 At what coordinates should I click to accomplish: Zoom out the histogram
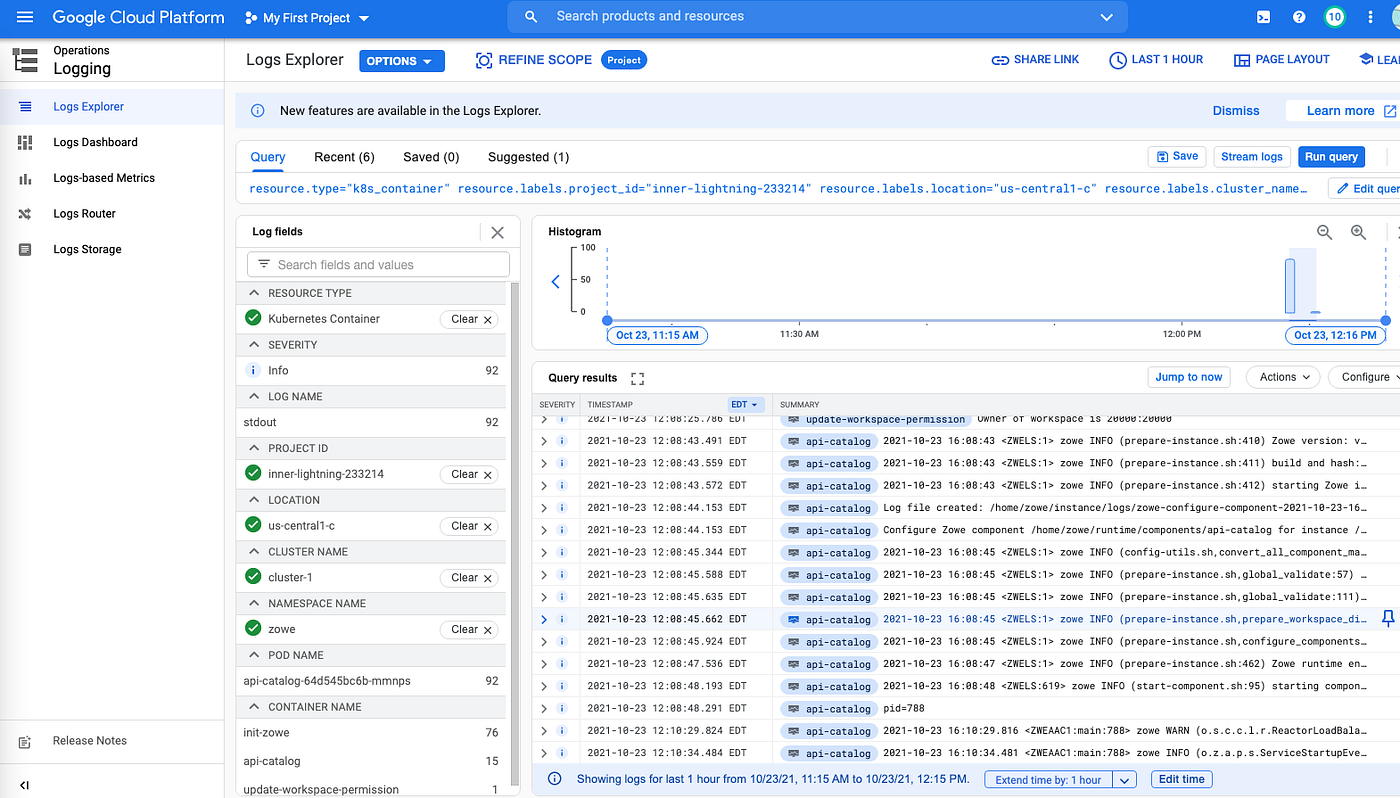click(x=1325, y=232)
